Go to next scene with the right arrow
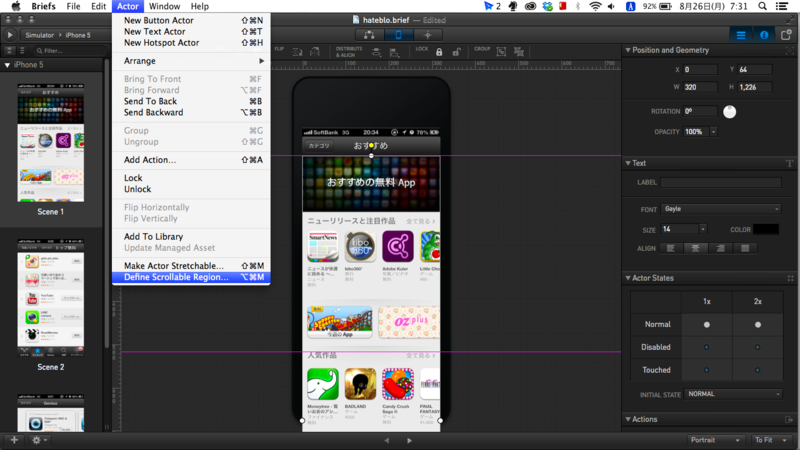 coord(409,440)
